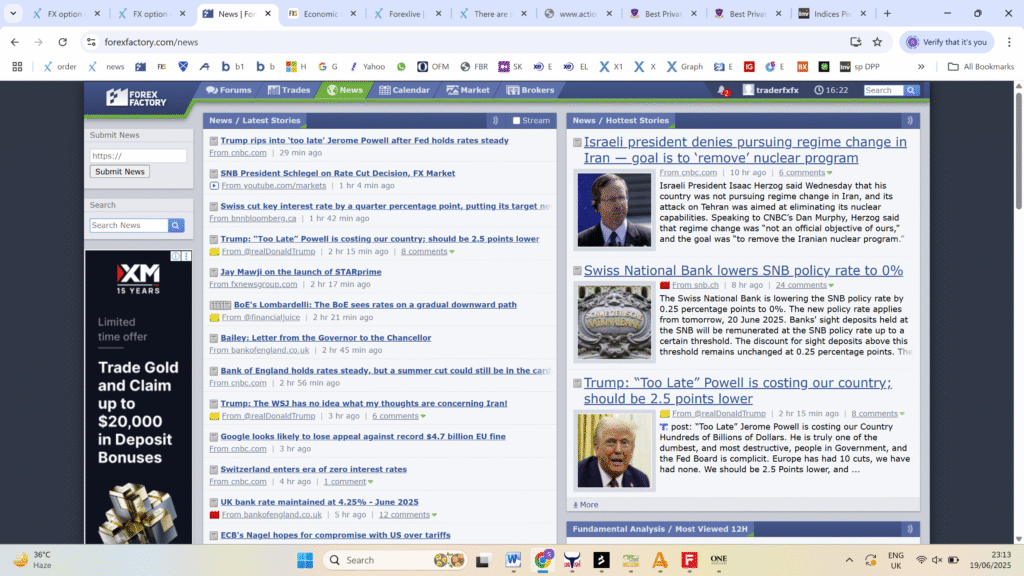Screen dimensions: 1024x576
Task: Click the Wi-Fi icon in system tray
Action: point(921,560)
